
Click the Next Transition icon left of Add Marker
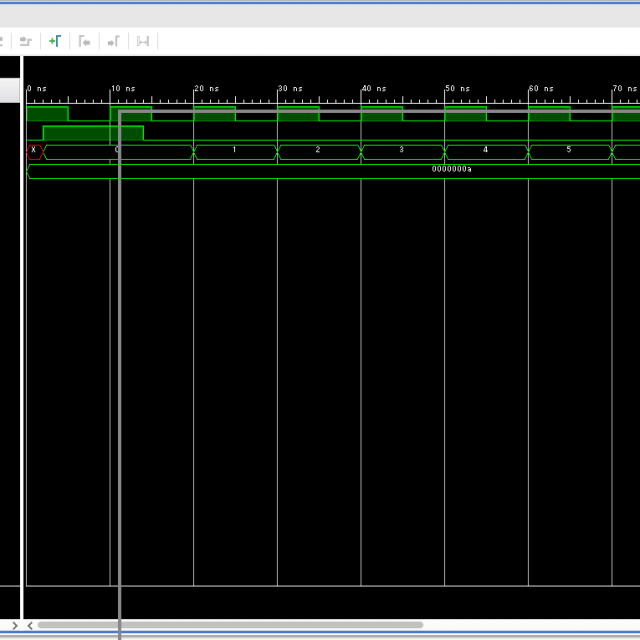(26, 41)
